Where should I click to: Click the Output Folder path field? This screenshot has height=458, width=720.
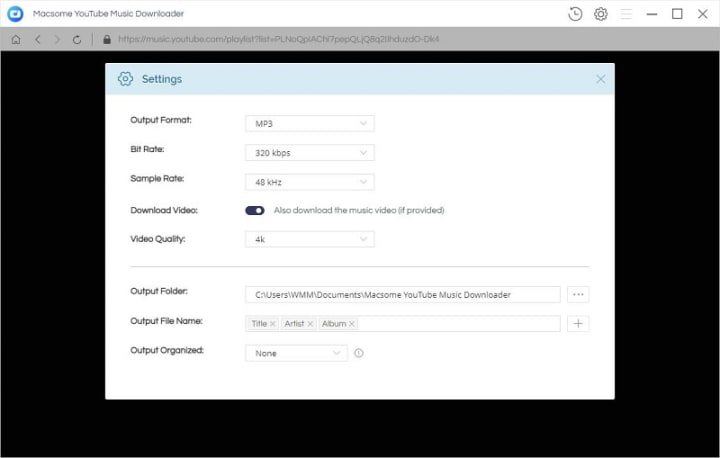[x=403, y=294]
